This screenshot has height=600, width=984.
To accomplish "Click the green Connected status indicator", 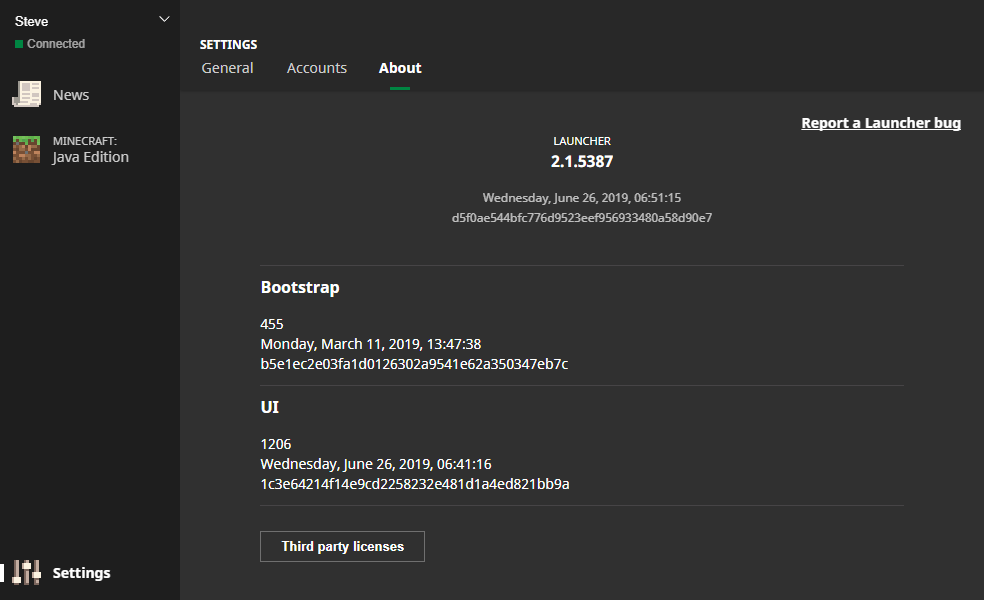I will pyautogui.click(x=17, y=43).
